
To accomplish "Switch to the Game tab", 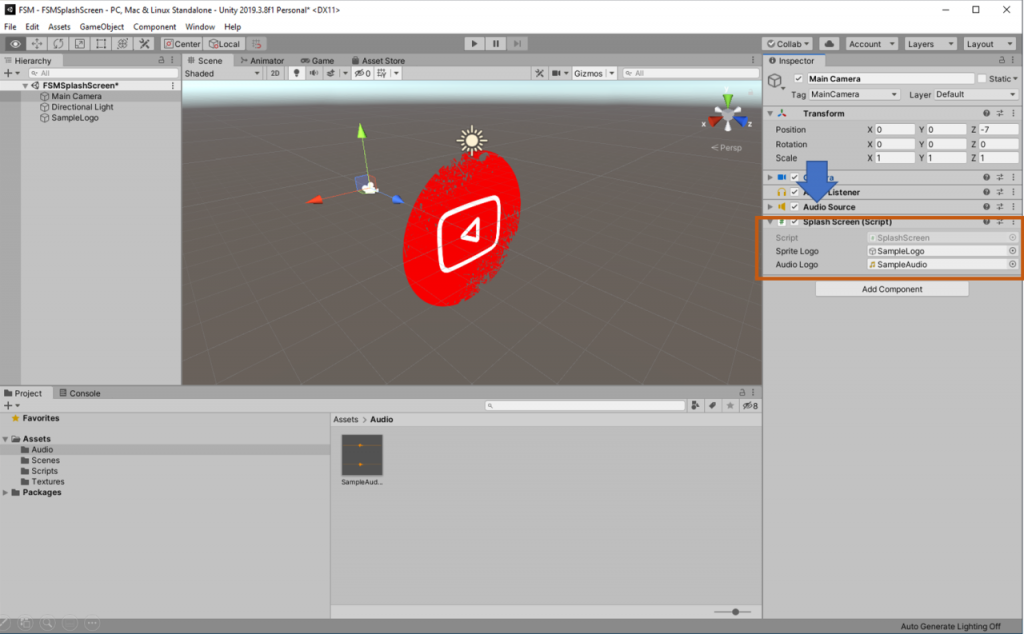I will click(x=317, y=60).
